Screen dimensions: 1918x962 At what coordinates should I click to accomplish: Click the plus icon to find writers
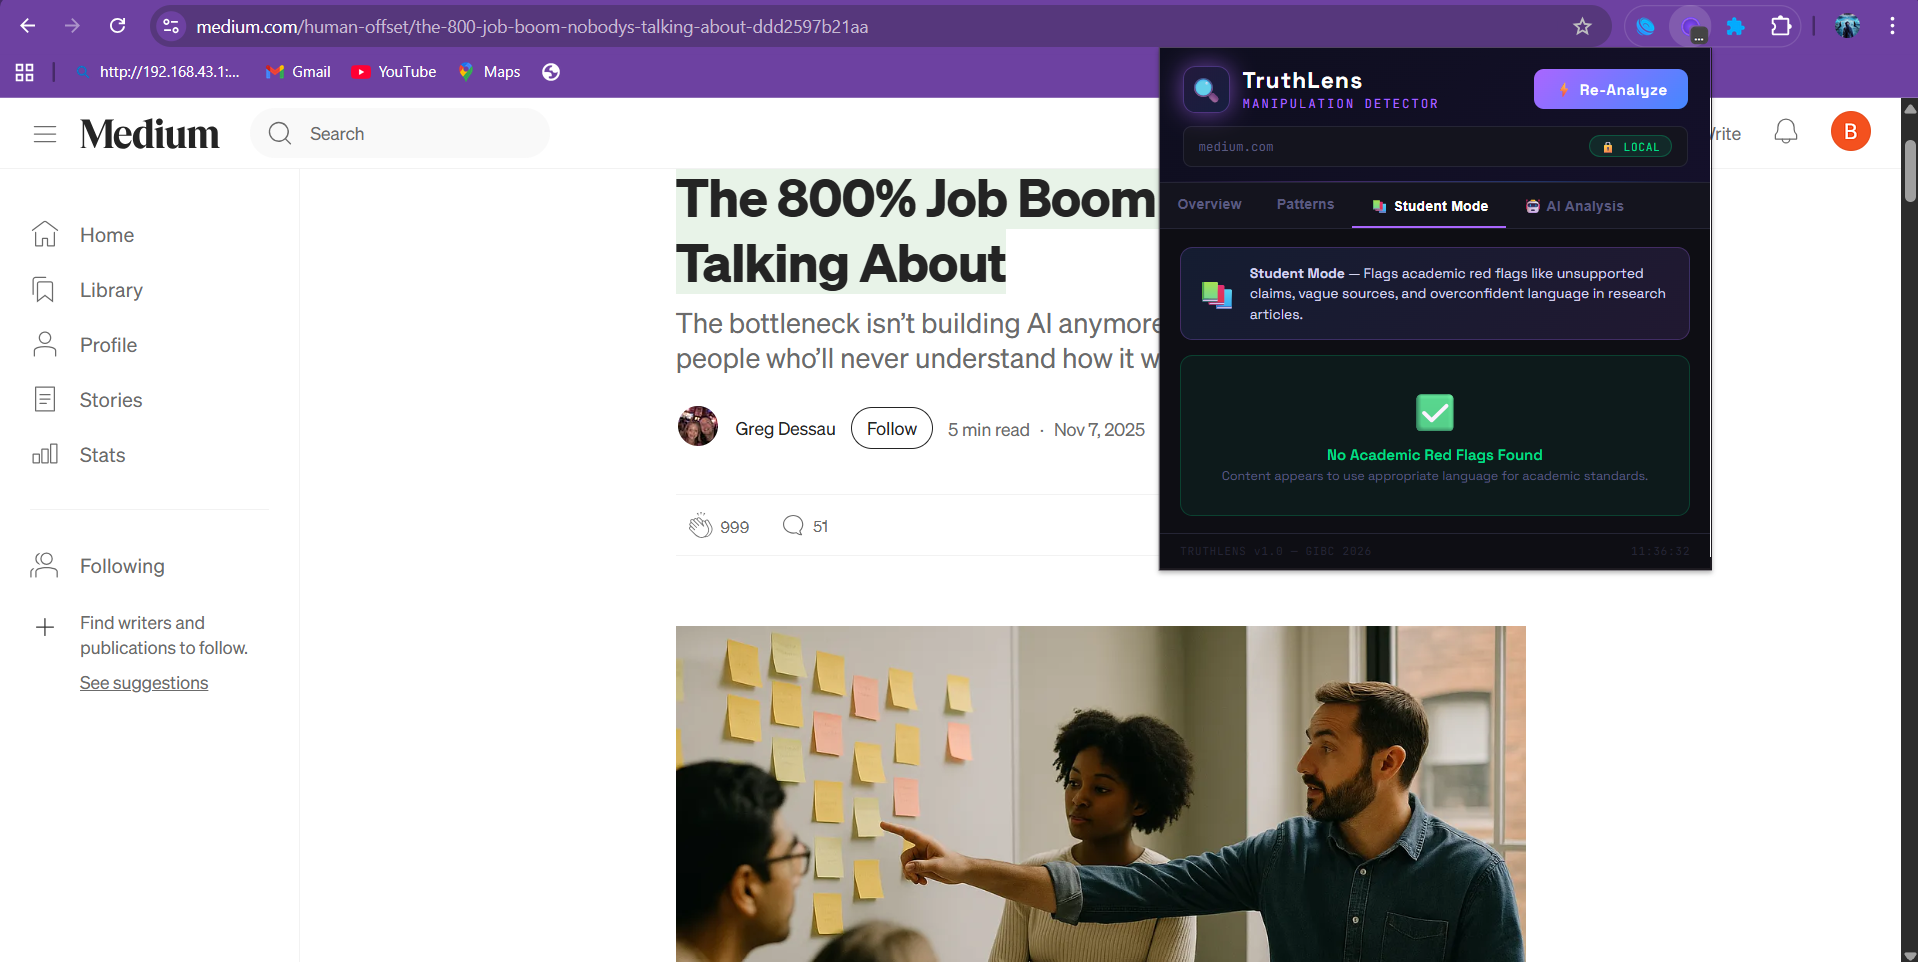coord(45,628)
